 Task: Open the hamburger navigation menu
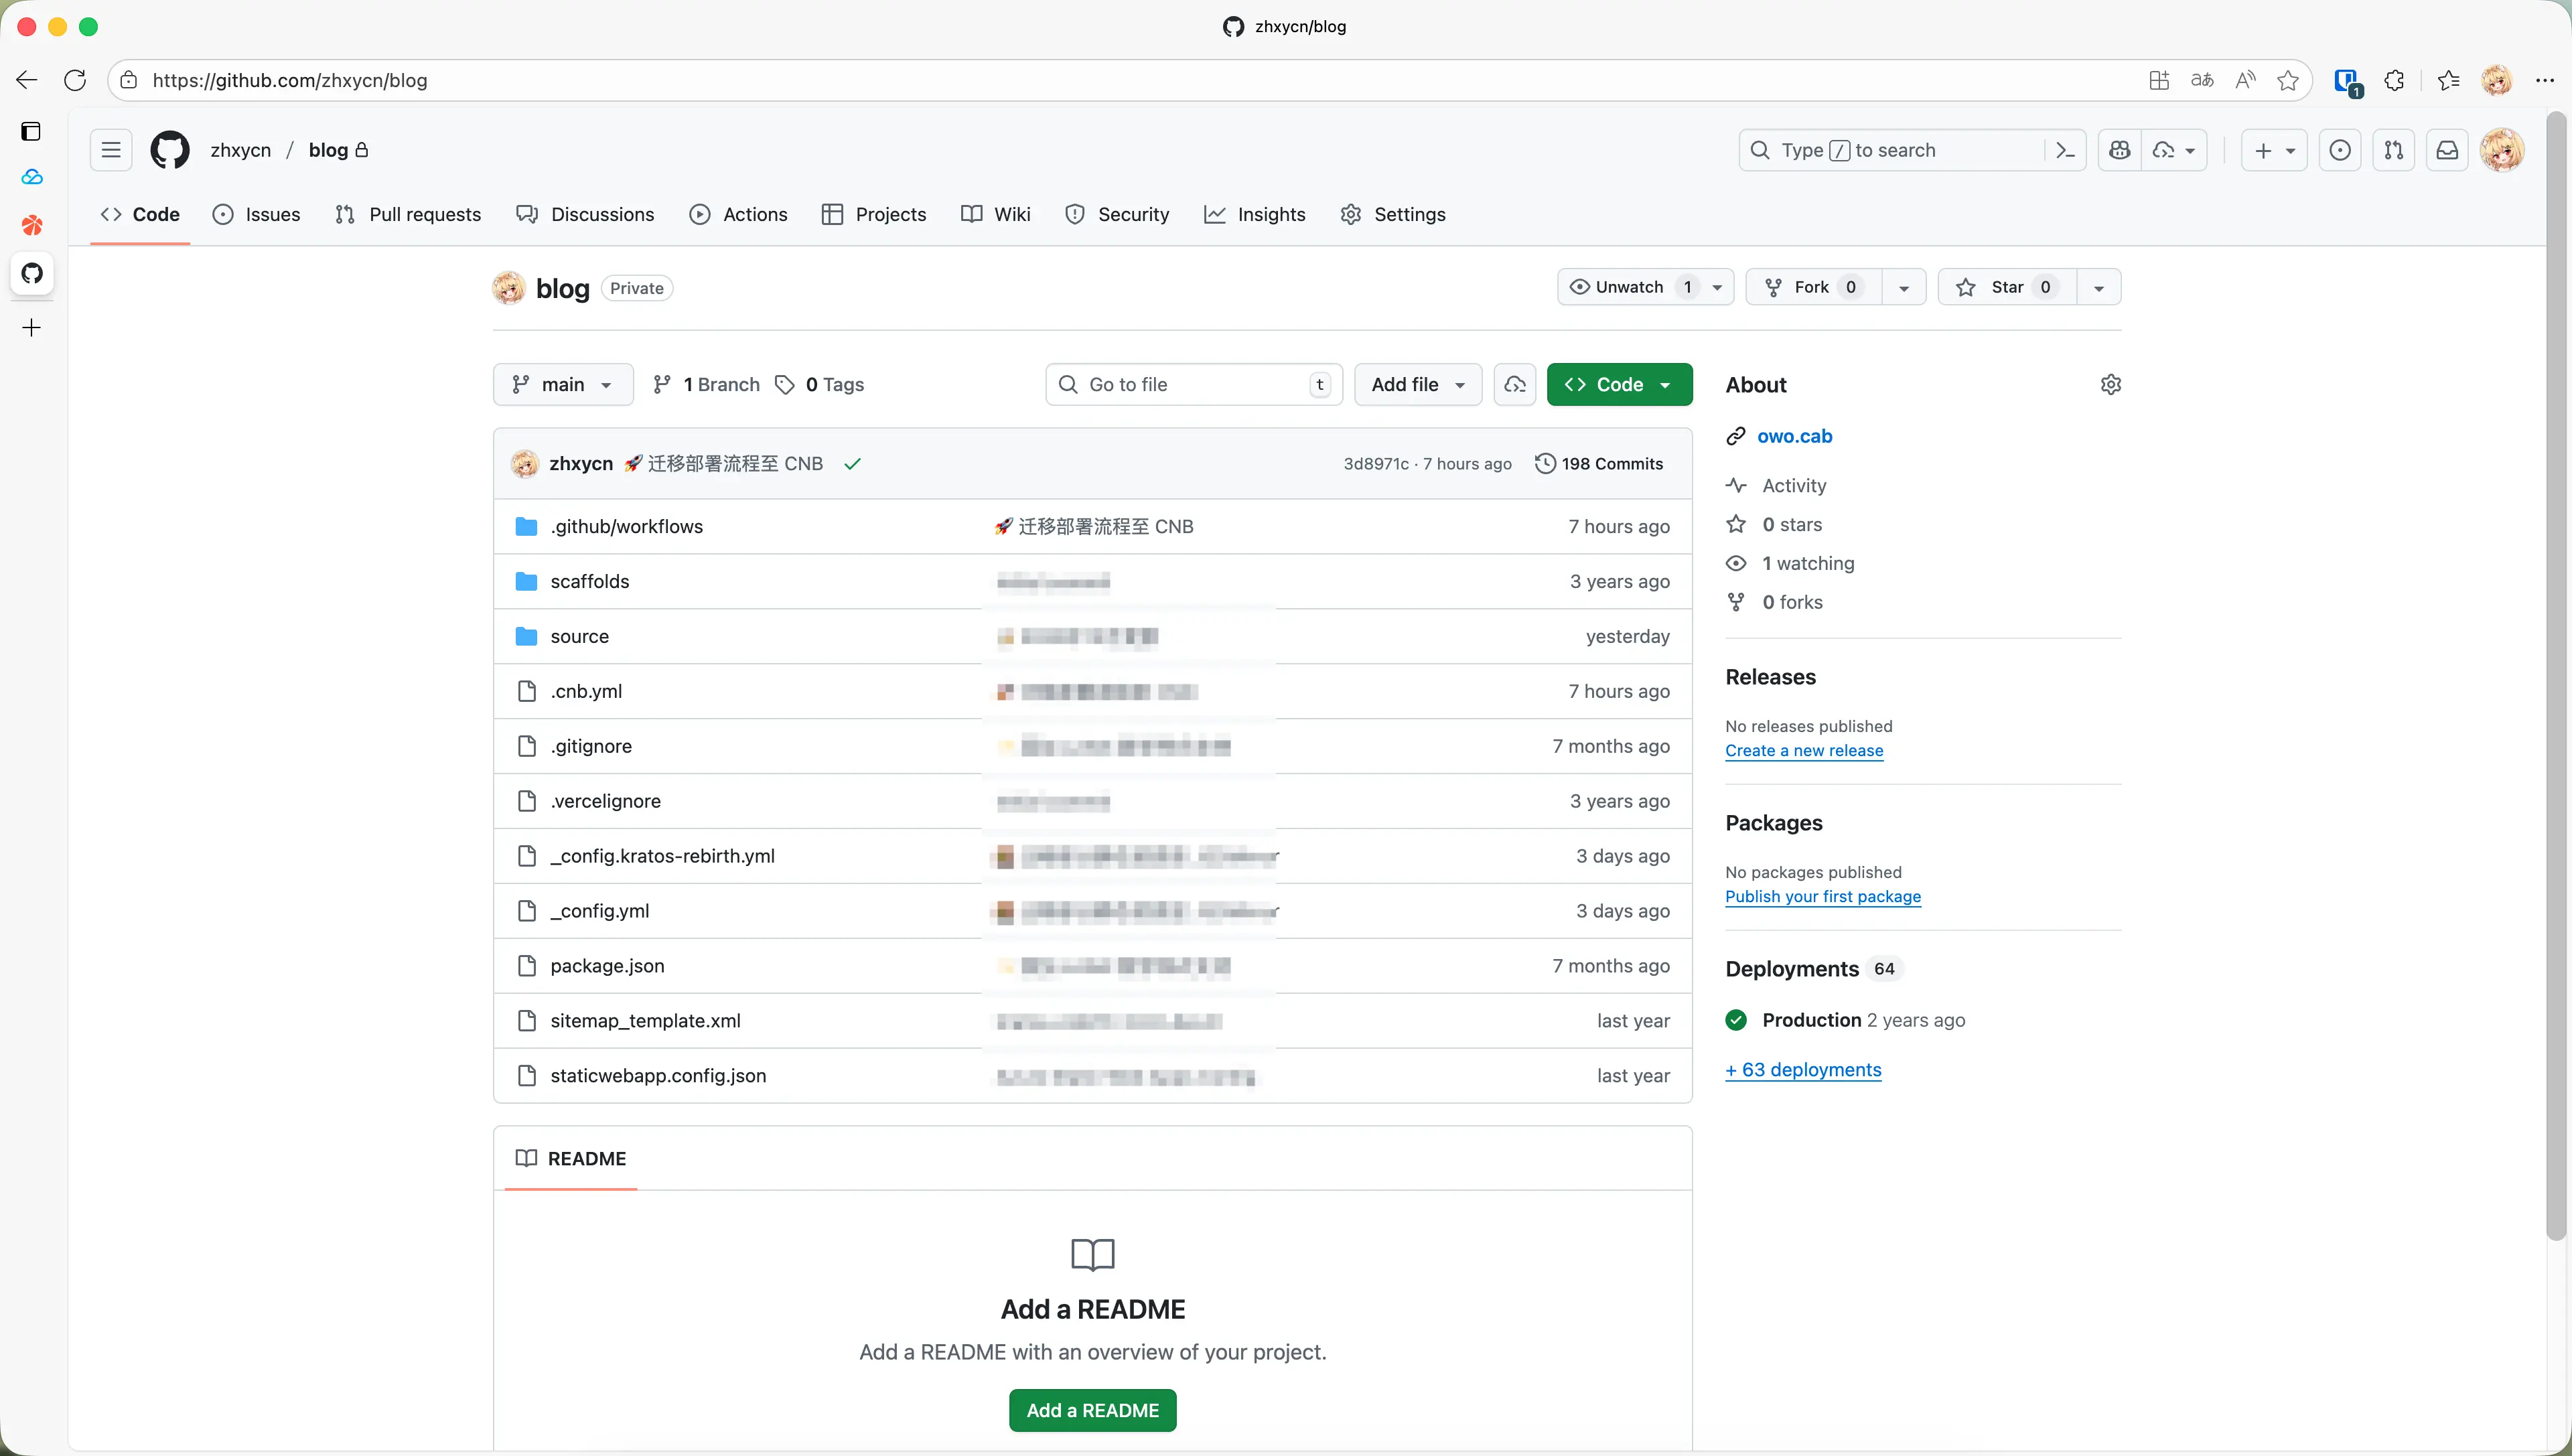[111, 149]
